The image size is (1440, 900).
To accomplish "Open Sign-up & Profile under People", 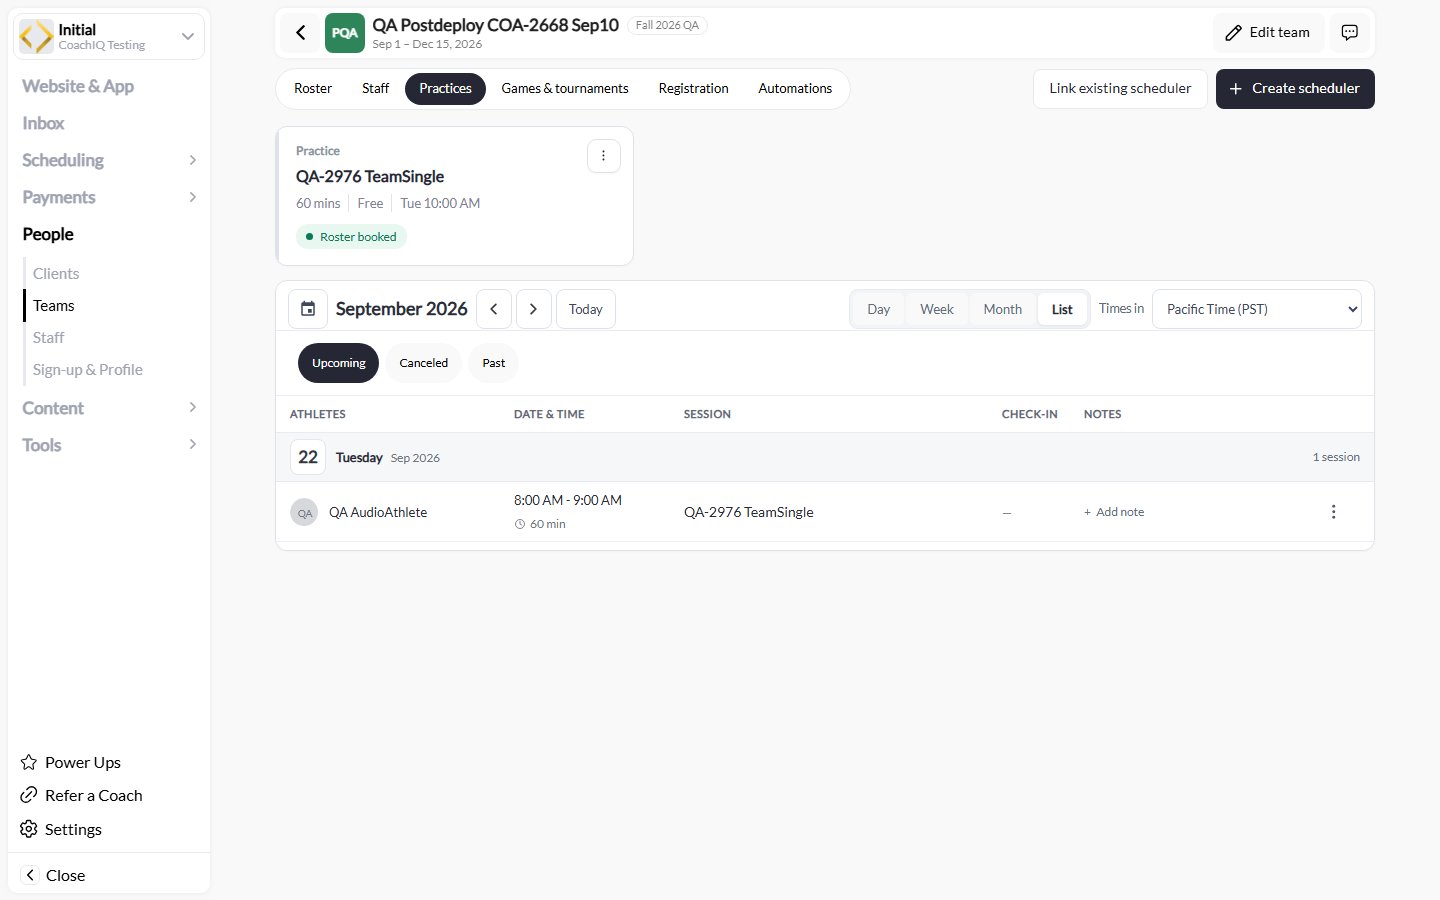I will click(88, 370).
